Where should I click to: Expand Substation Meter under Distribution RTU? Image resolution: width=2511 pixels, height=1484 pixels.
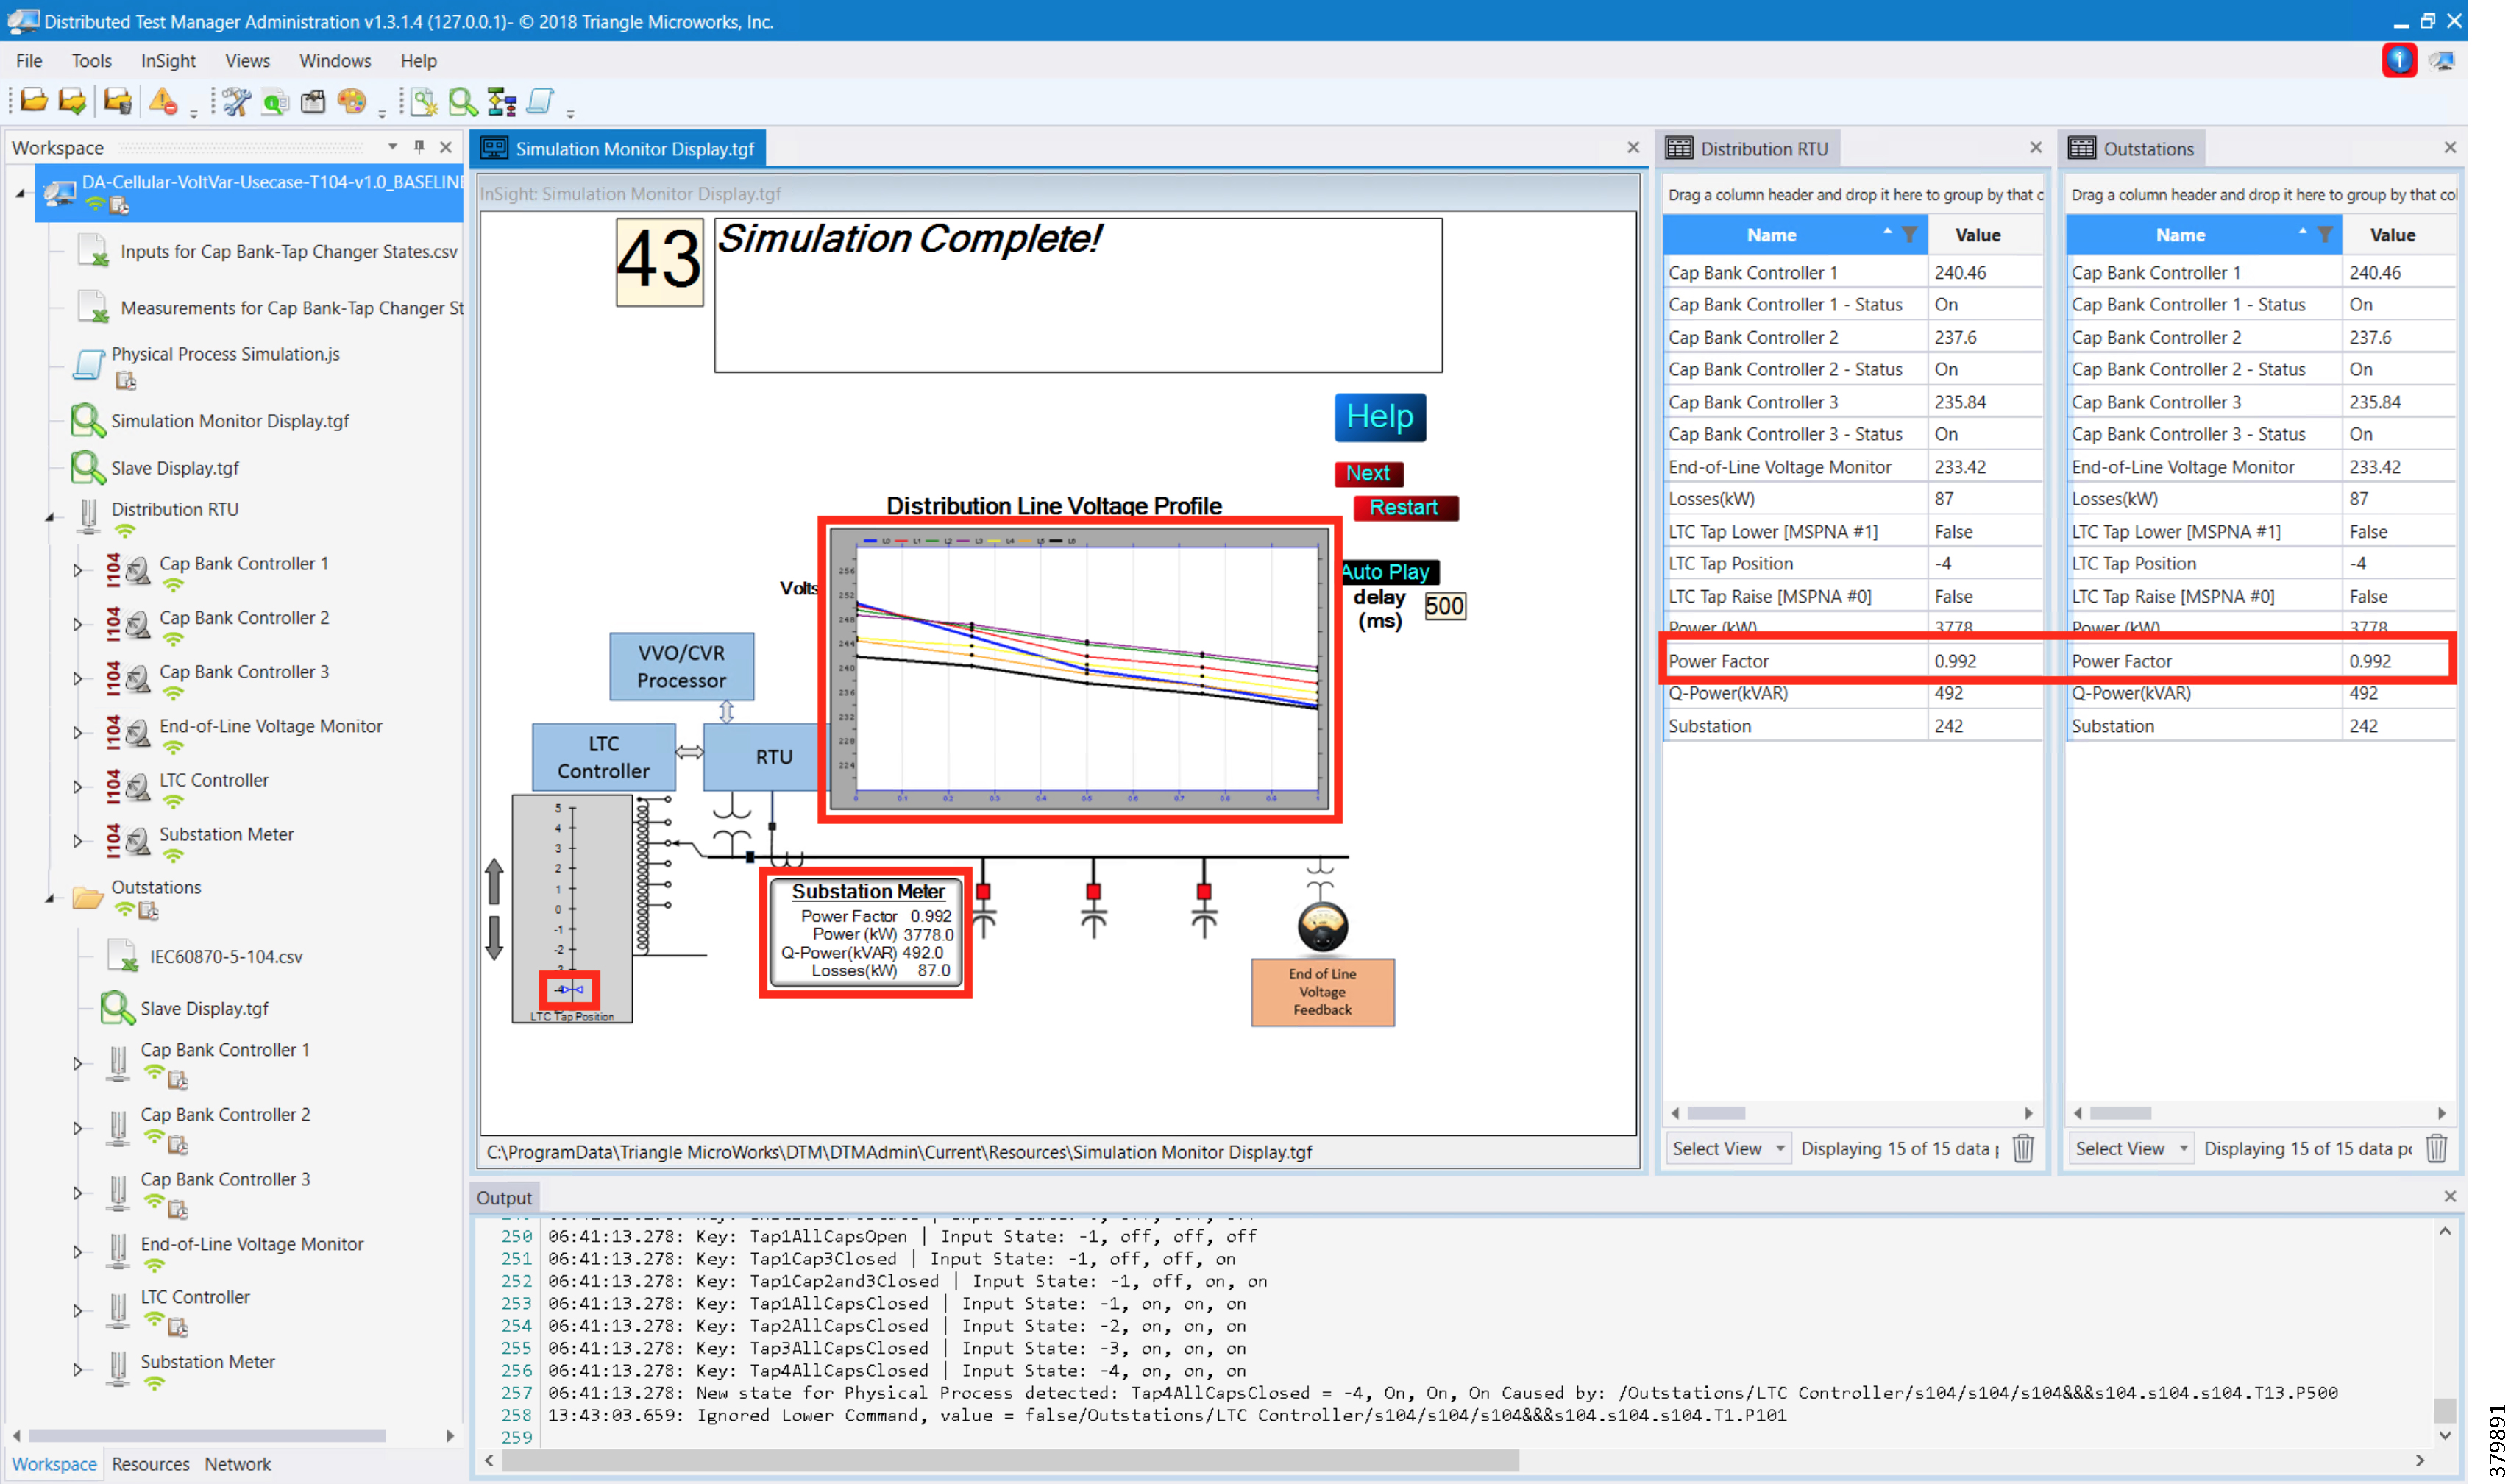click(x=77, y=841)
